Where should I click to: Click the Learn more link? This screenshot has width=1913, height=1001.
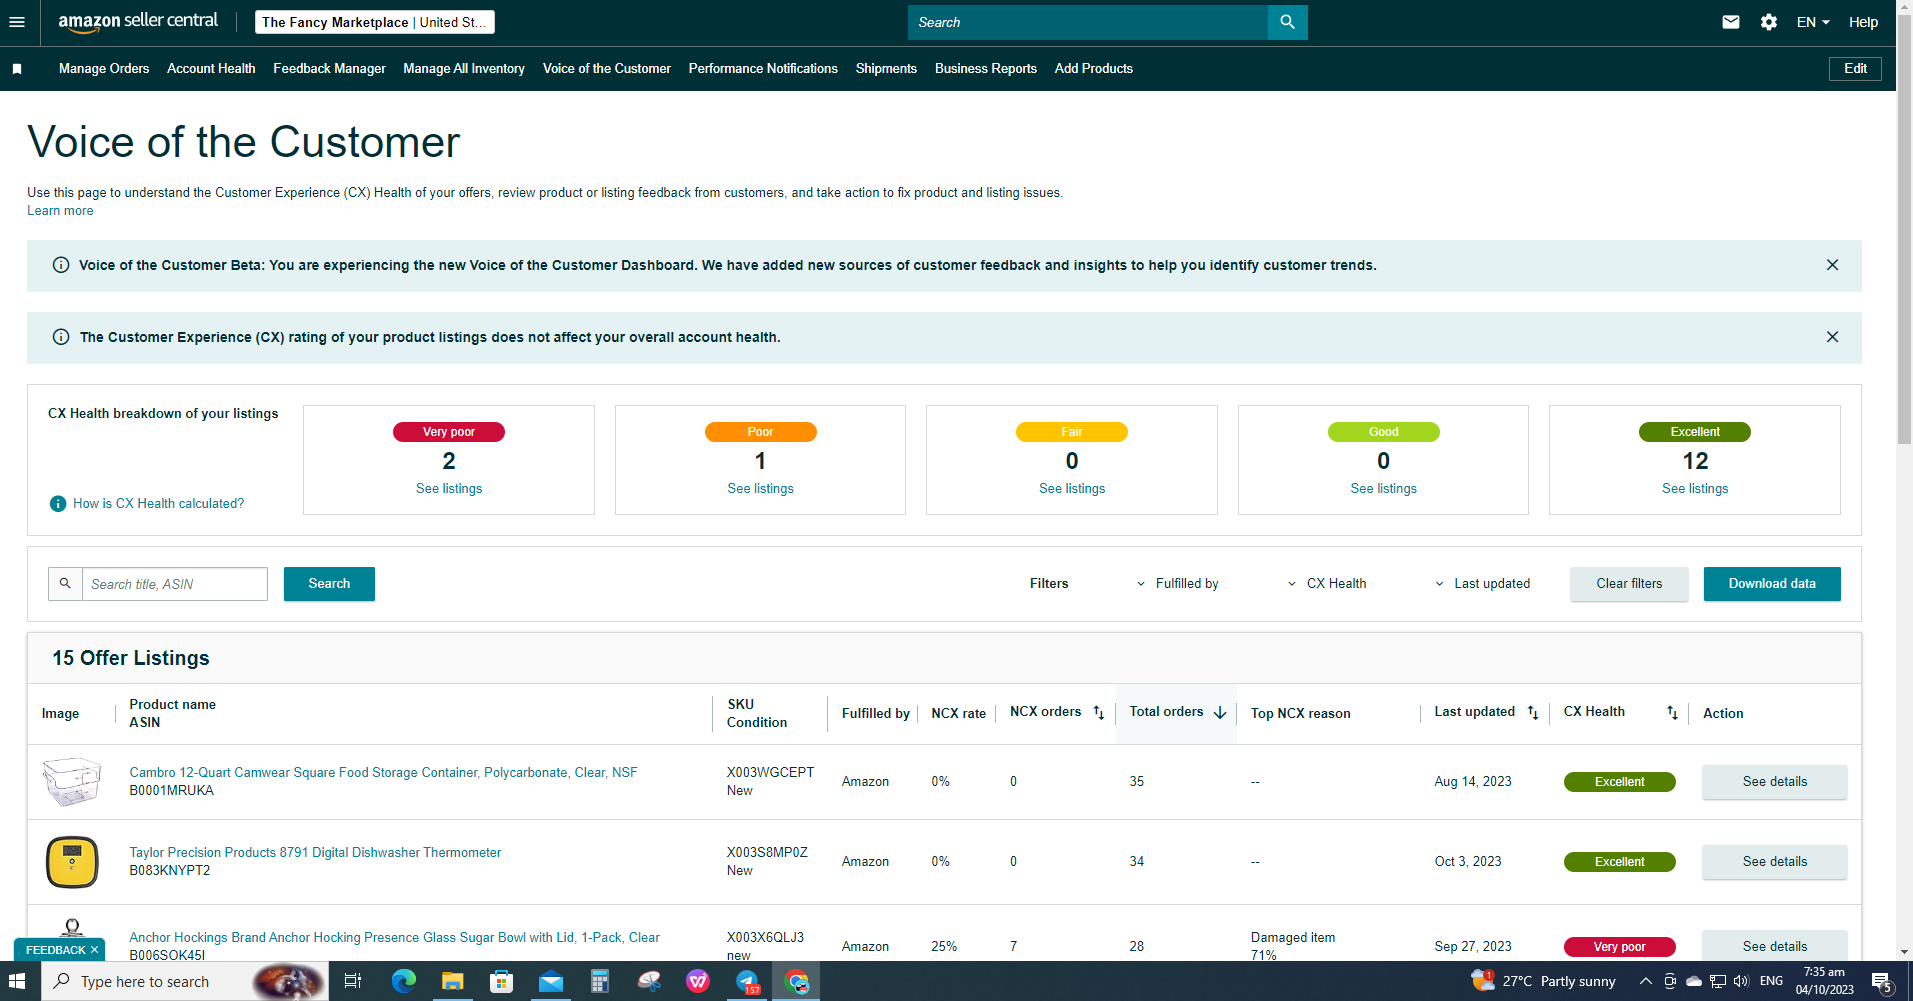pos(60,211)
